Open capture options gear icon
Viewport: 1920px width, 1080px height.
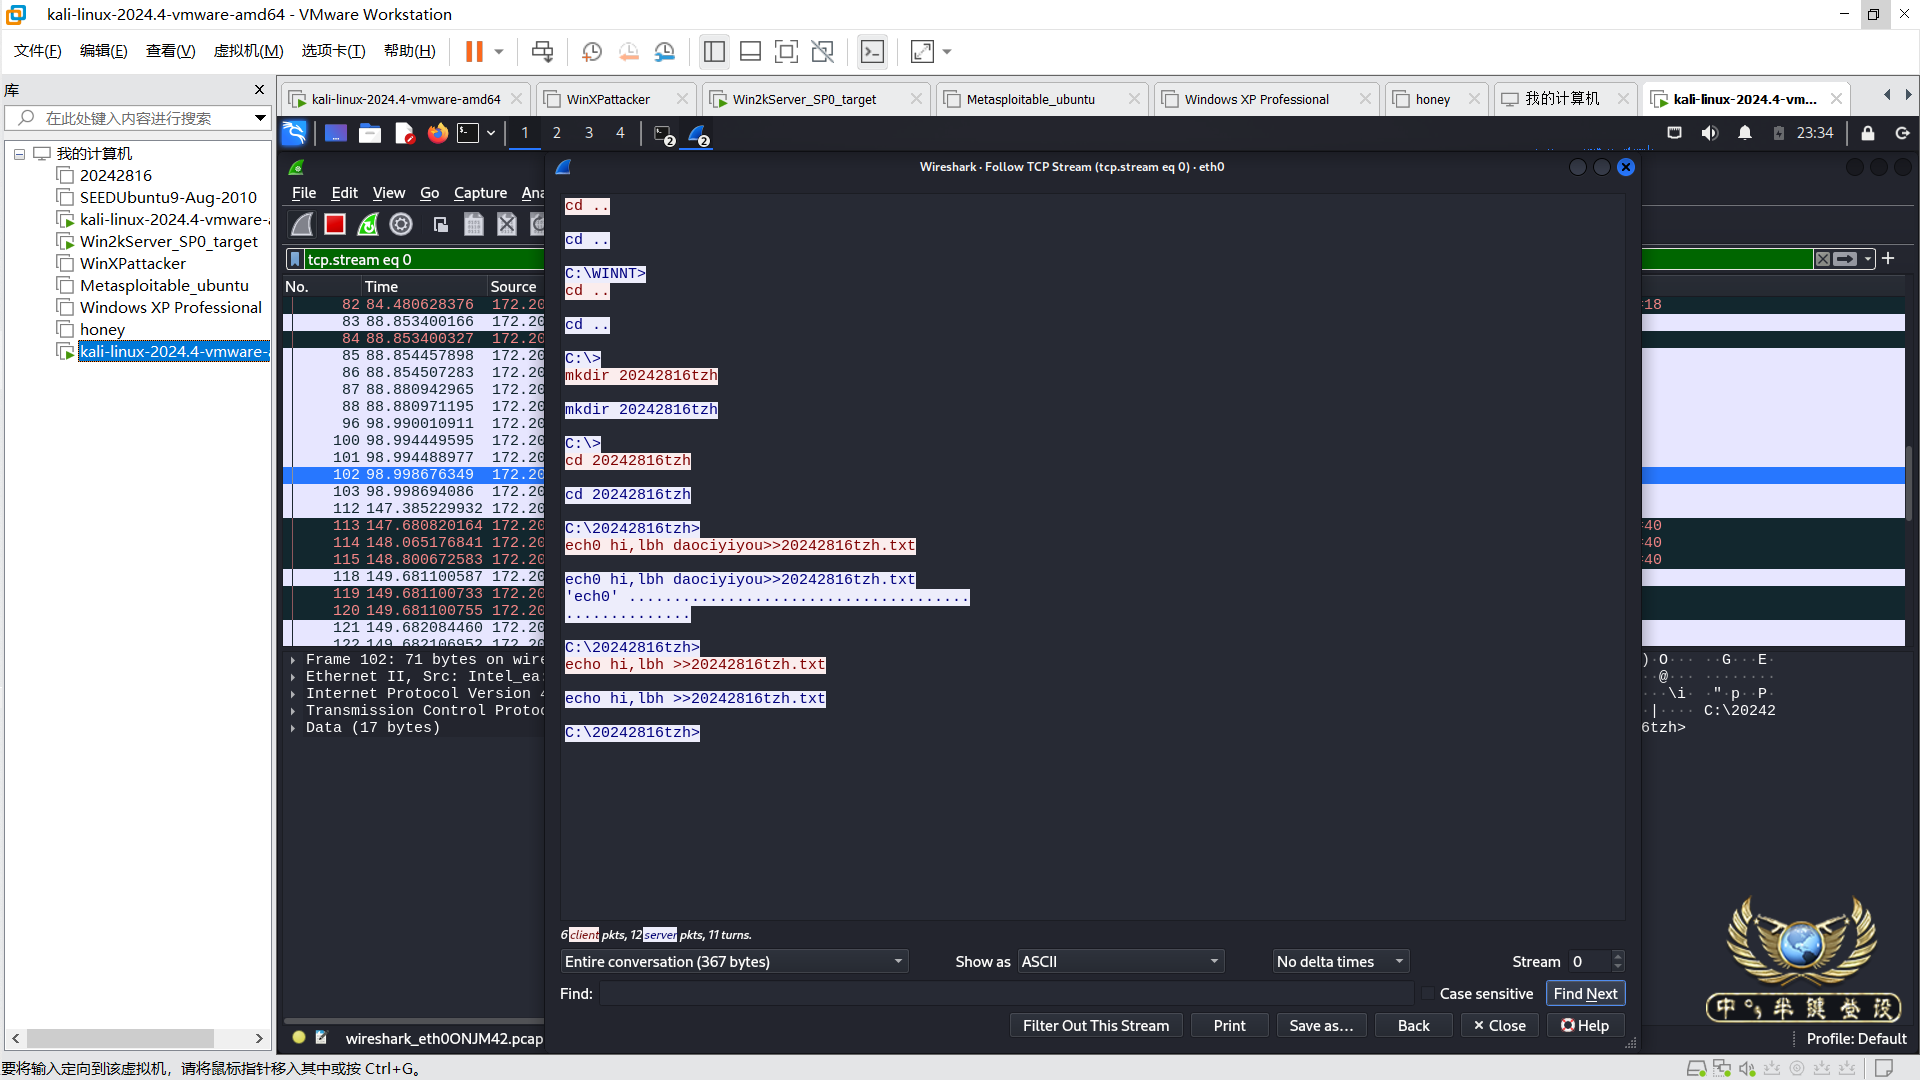(x=401, y=225)
